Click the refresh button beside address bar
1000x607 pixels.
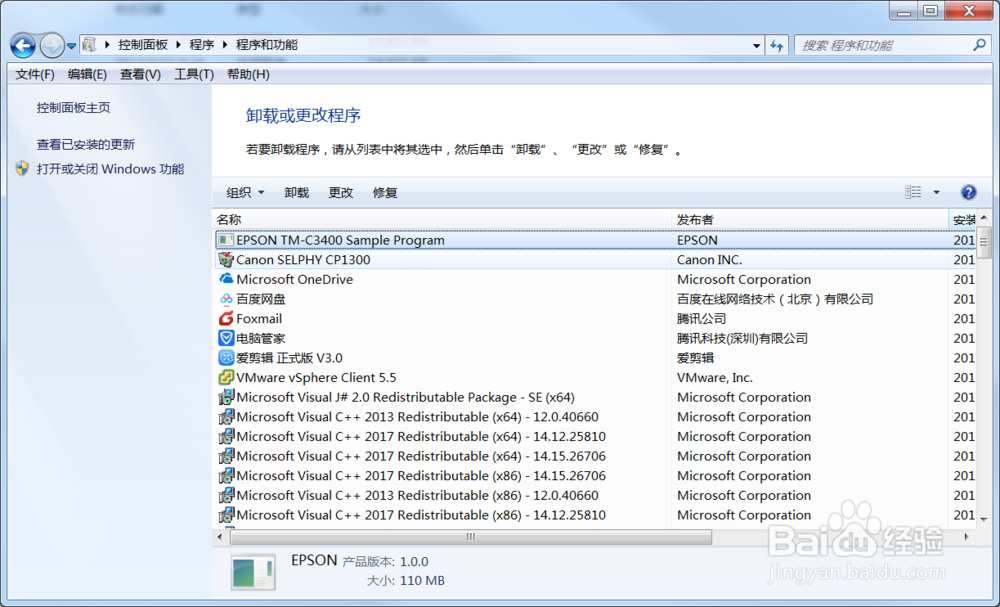[x=776, y=45]
